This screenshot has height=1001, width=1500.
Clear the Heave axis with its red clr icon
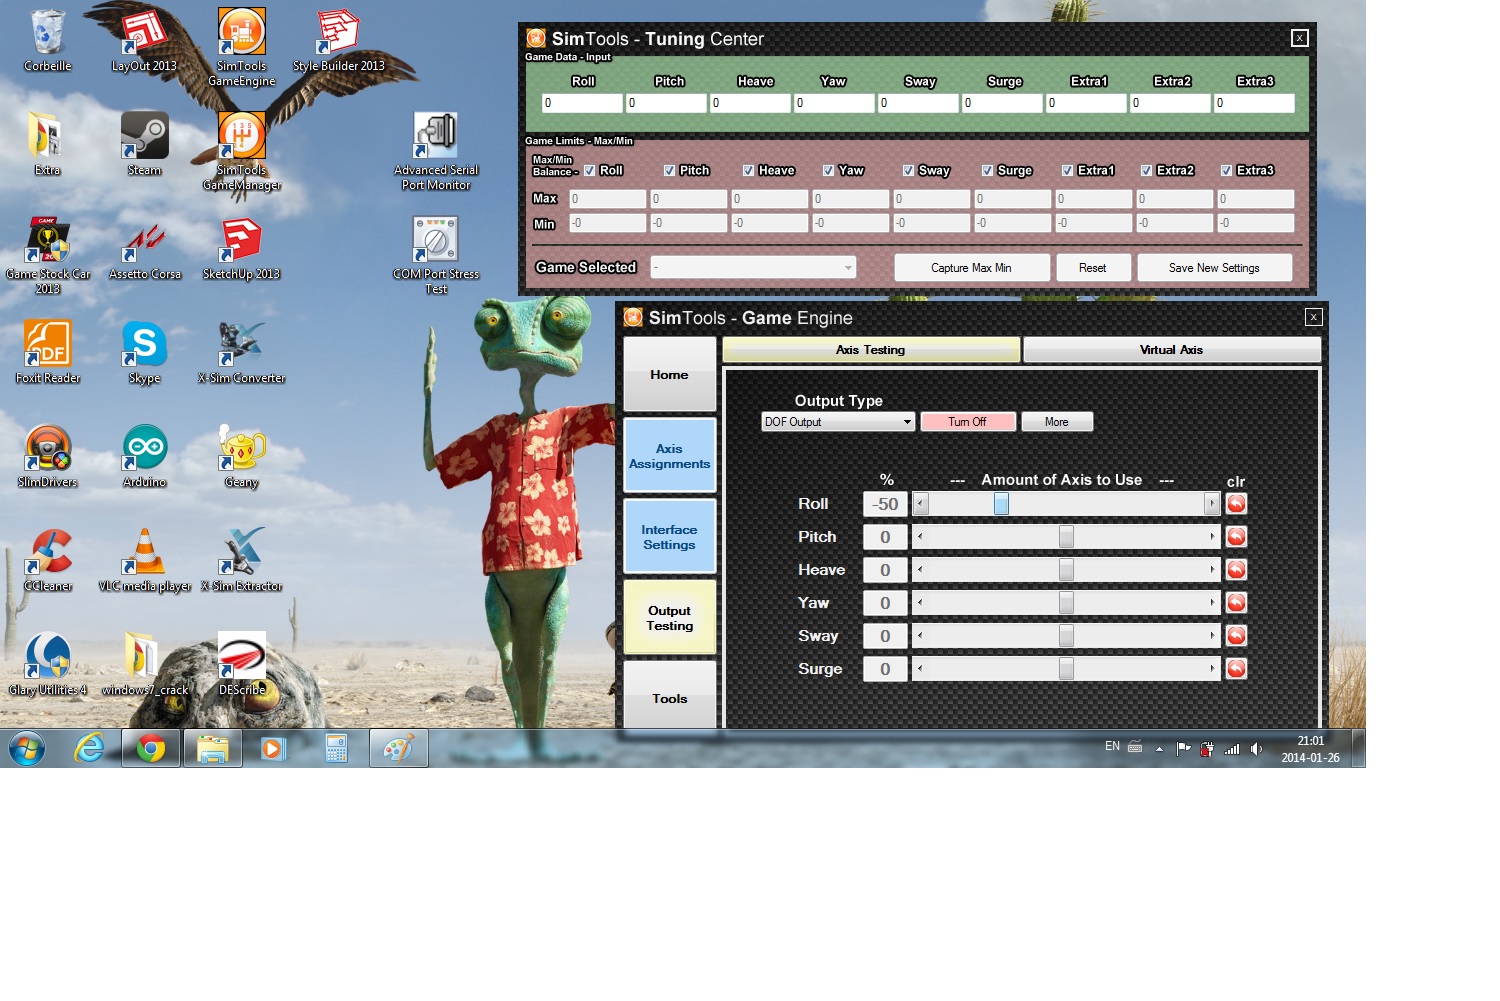[1236, 570]
